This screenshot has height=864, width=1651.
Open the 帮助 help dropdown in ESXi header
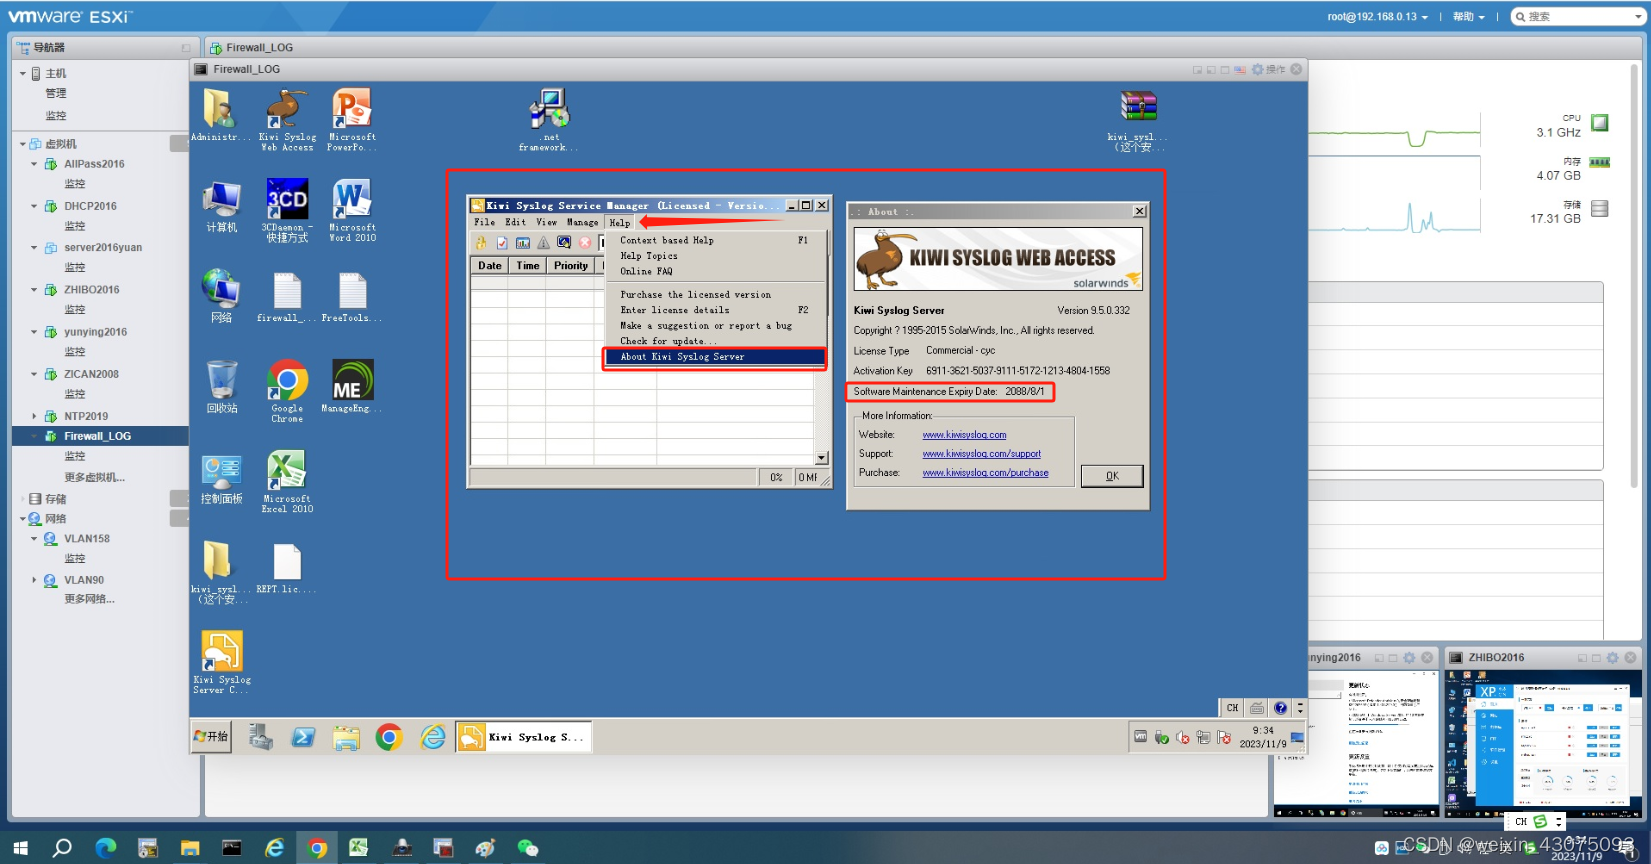tap(1468, 16)
